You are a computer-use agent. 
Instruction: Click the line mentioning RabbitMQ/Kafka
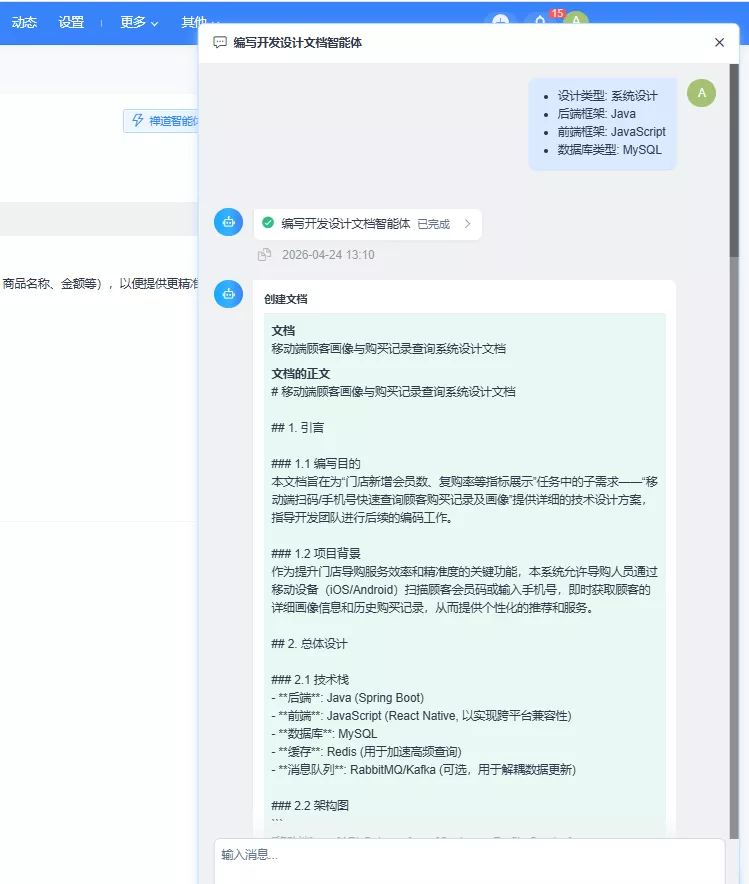pyautogui.click(x=424, y=770)
